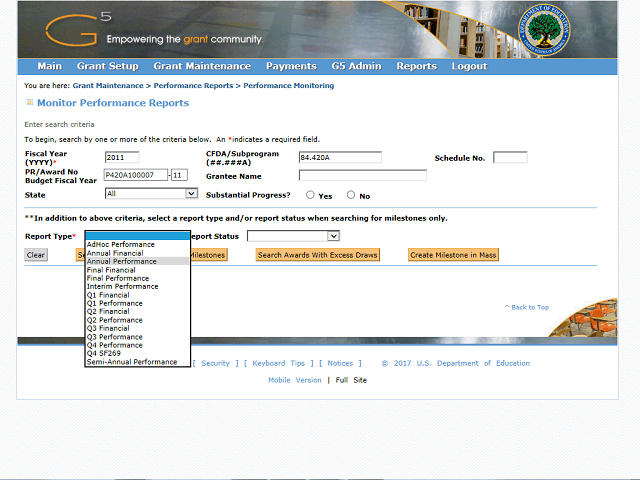The width and height of the screenshot is (640, 480).
Task: Open the Keyboard Tips footer link
Action: click(x=279, y=363)
